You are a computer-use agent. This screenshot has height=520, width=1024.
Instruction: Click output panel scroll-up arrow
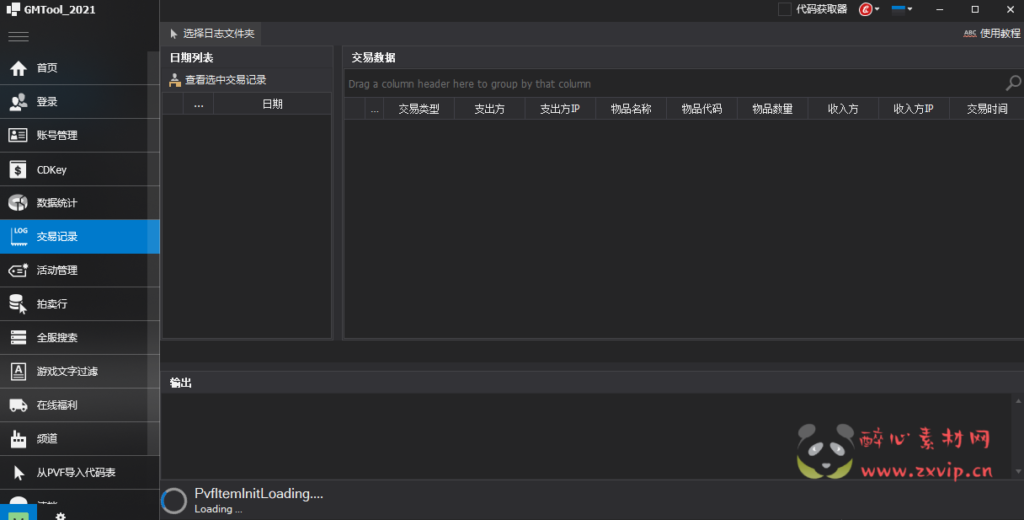tap(1018, 400)
